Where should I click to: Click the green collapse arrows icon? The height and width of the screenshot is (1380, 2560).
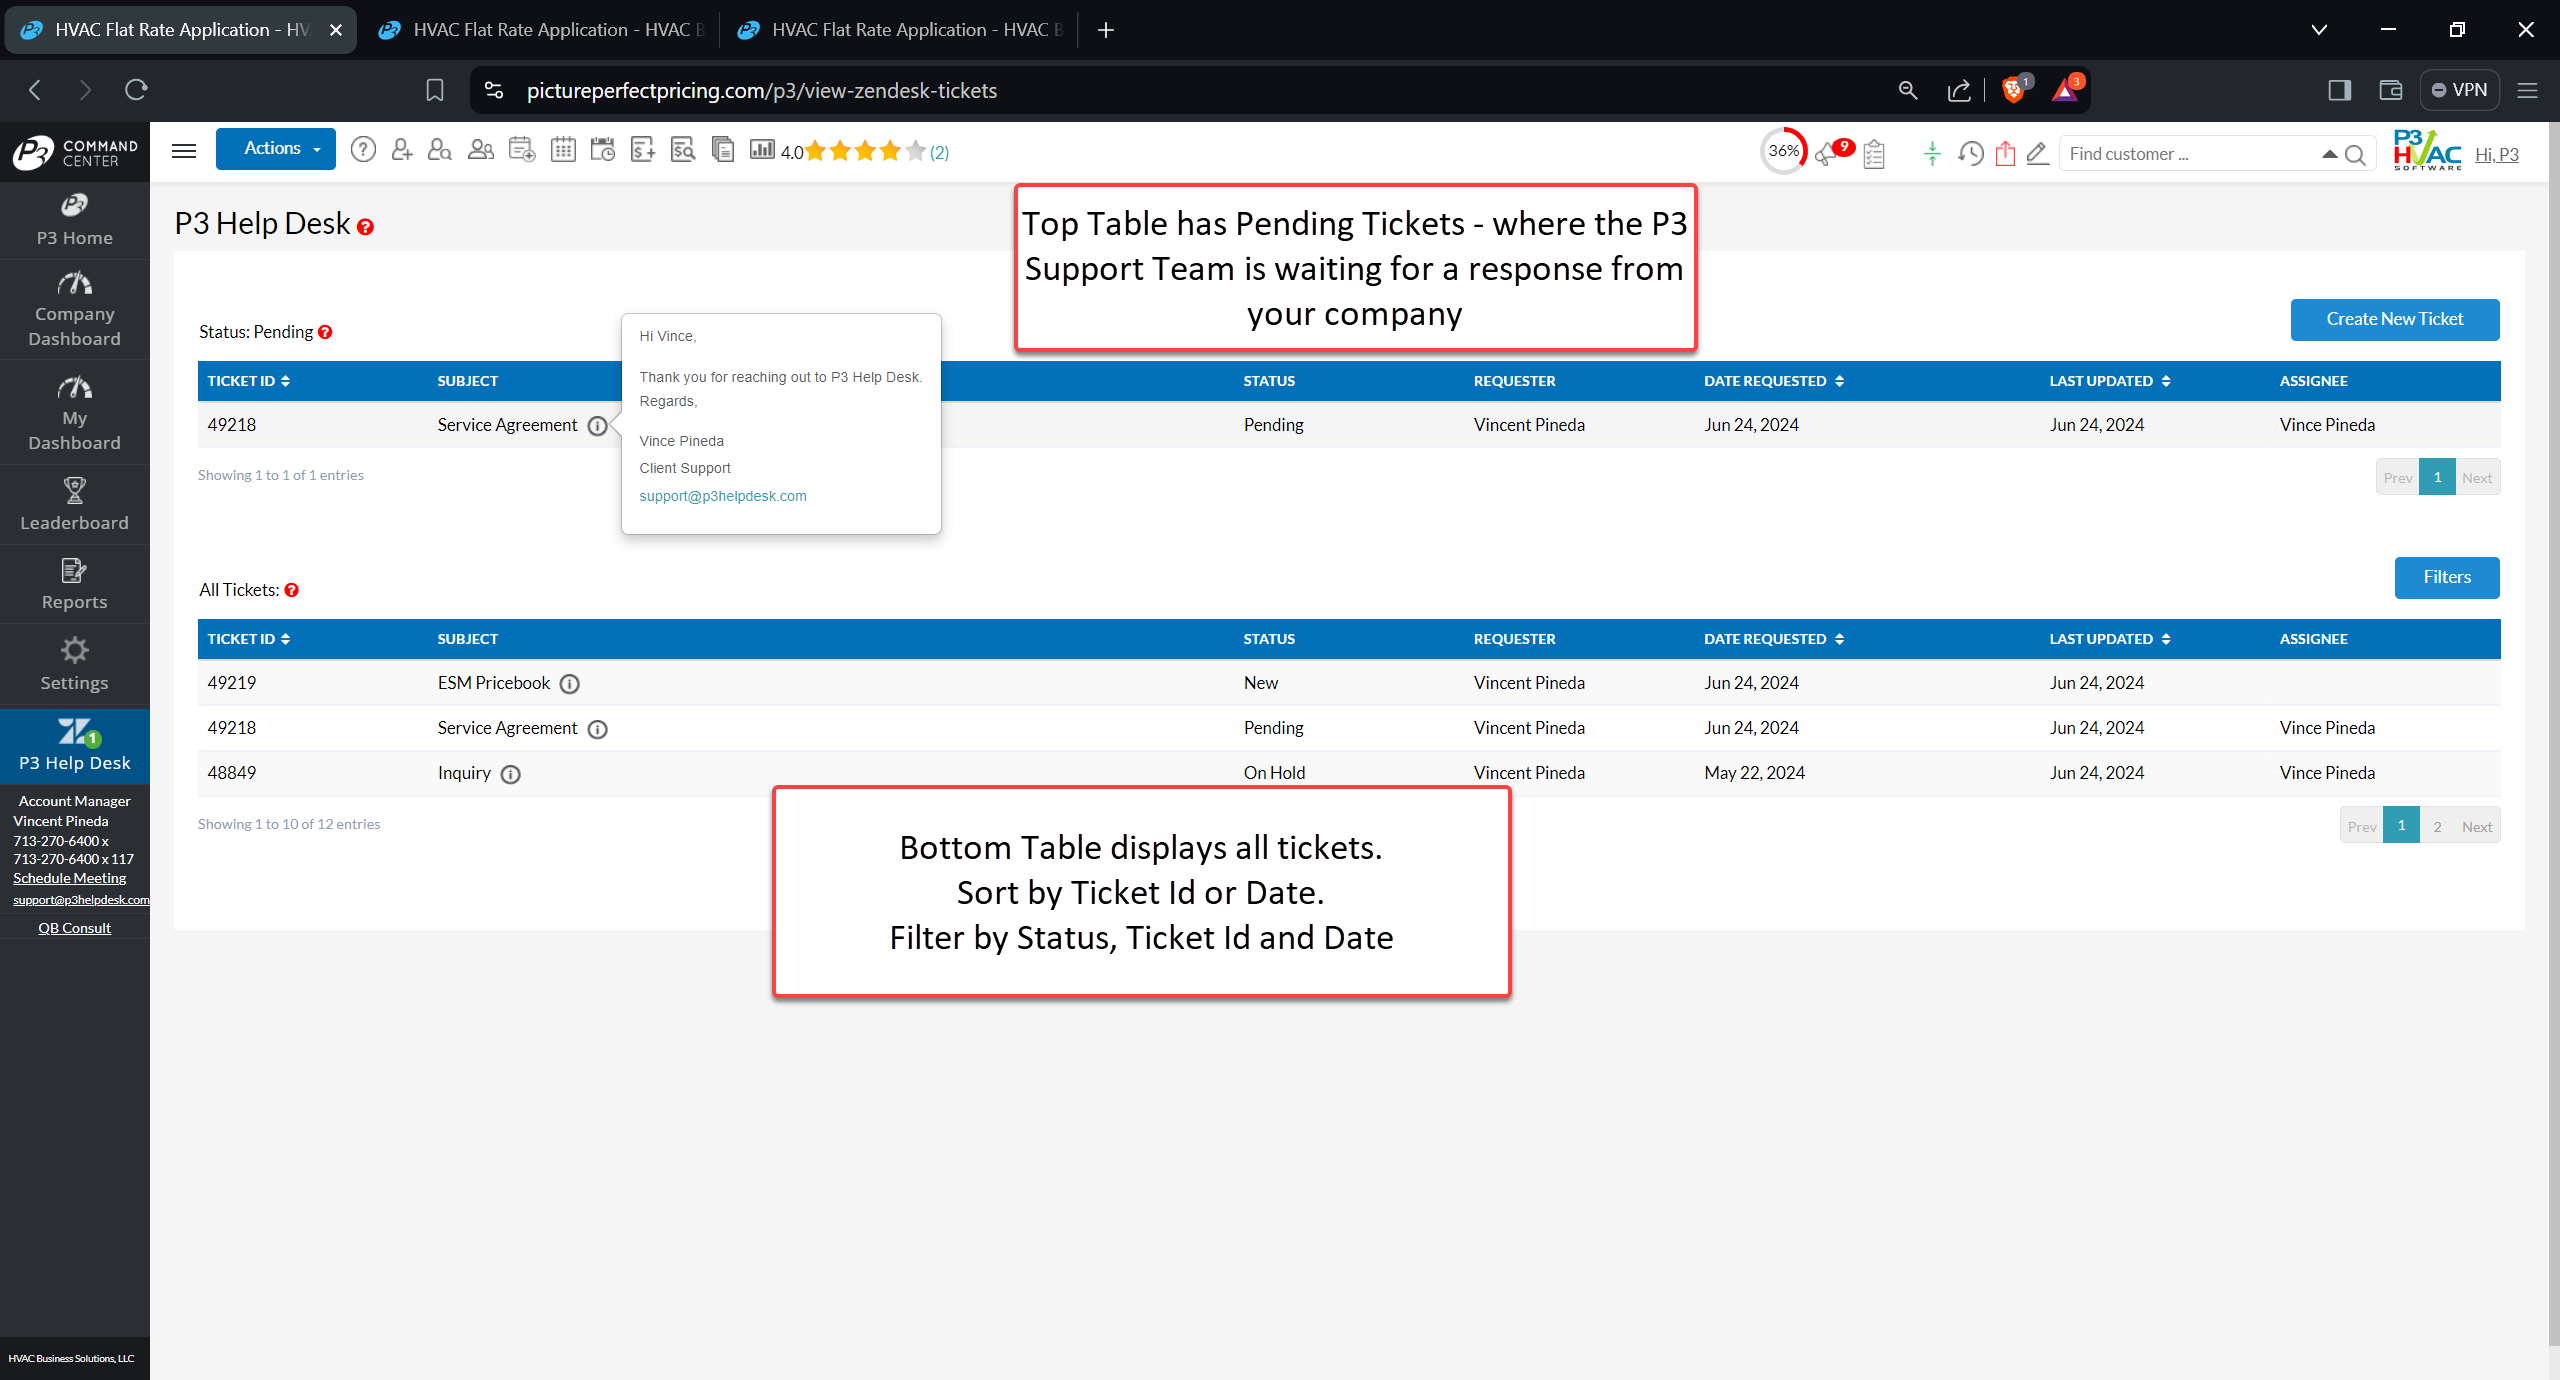(x=1932, y=153)
